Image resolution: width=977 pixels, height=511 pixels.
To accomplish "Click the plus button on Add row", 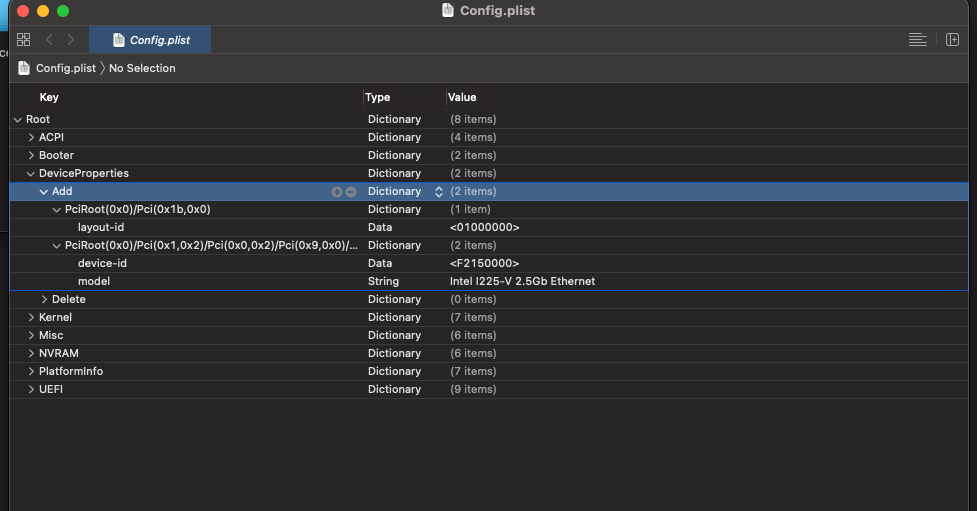I will coord(337,192).
